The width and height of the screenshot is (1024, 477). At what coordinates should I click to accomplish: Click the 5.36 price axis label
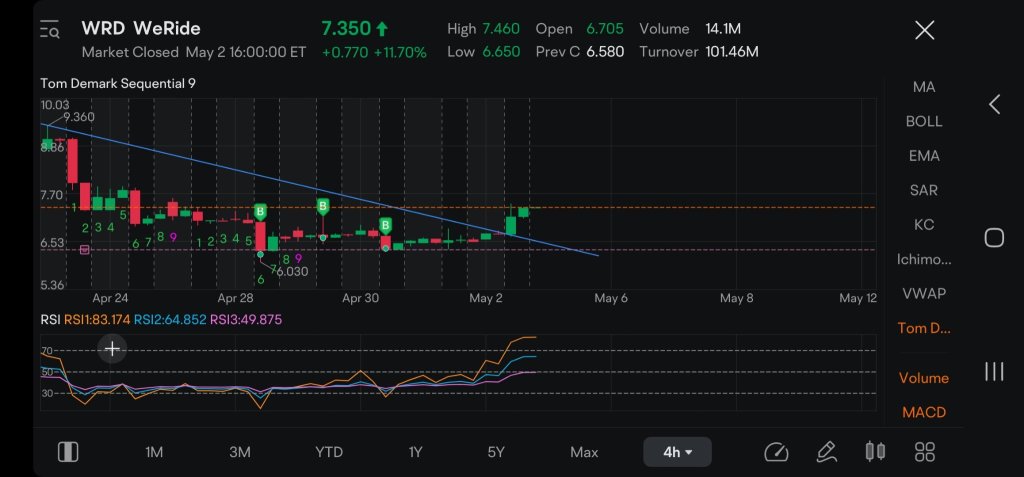click(x=52, y=285)
